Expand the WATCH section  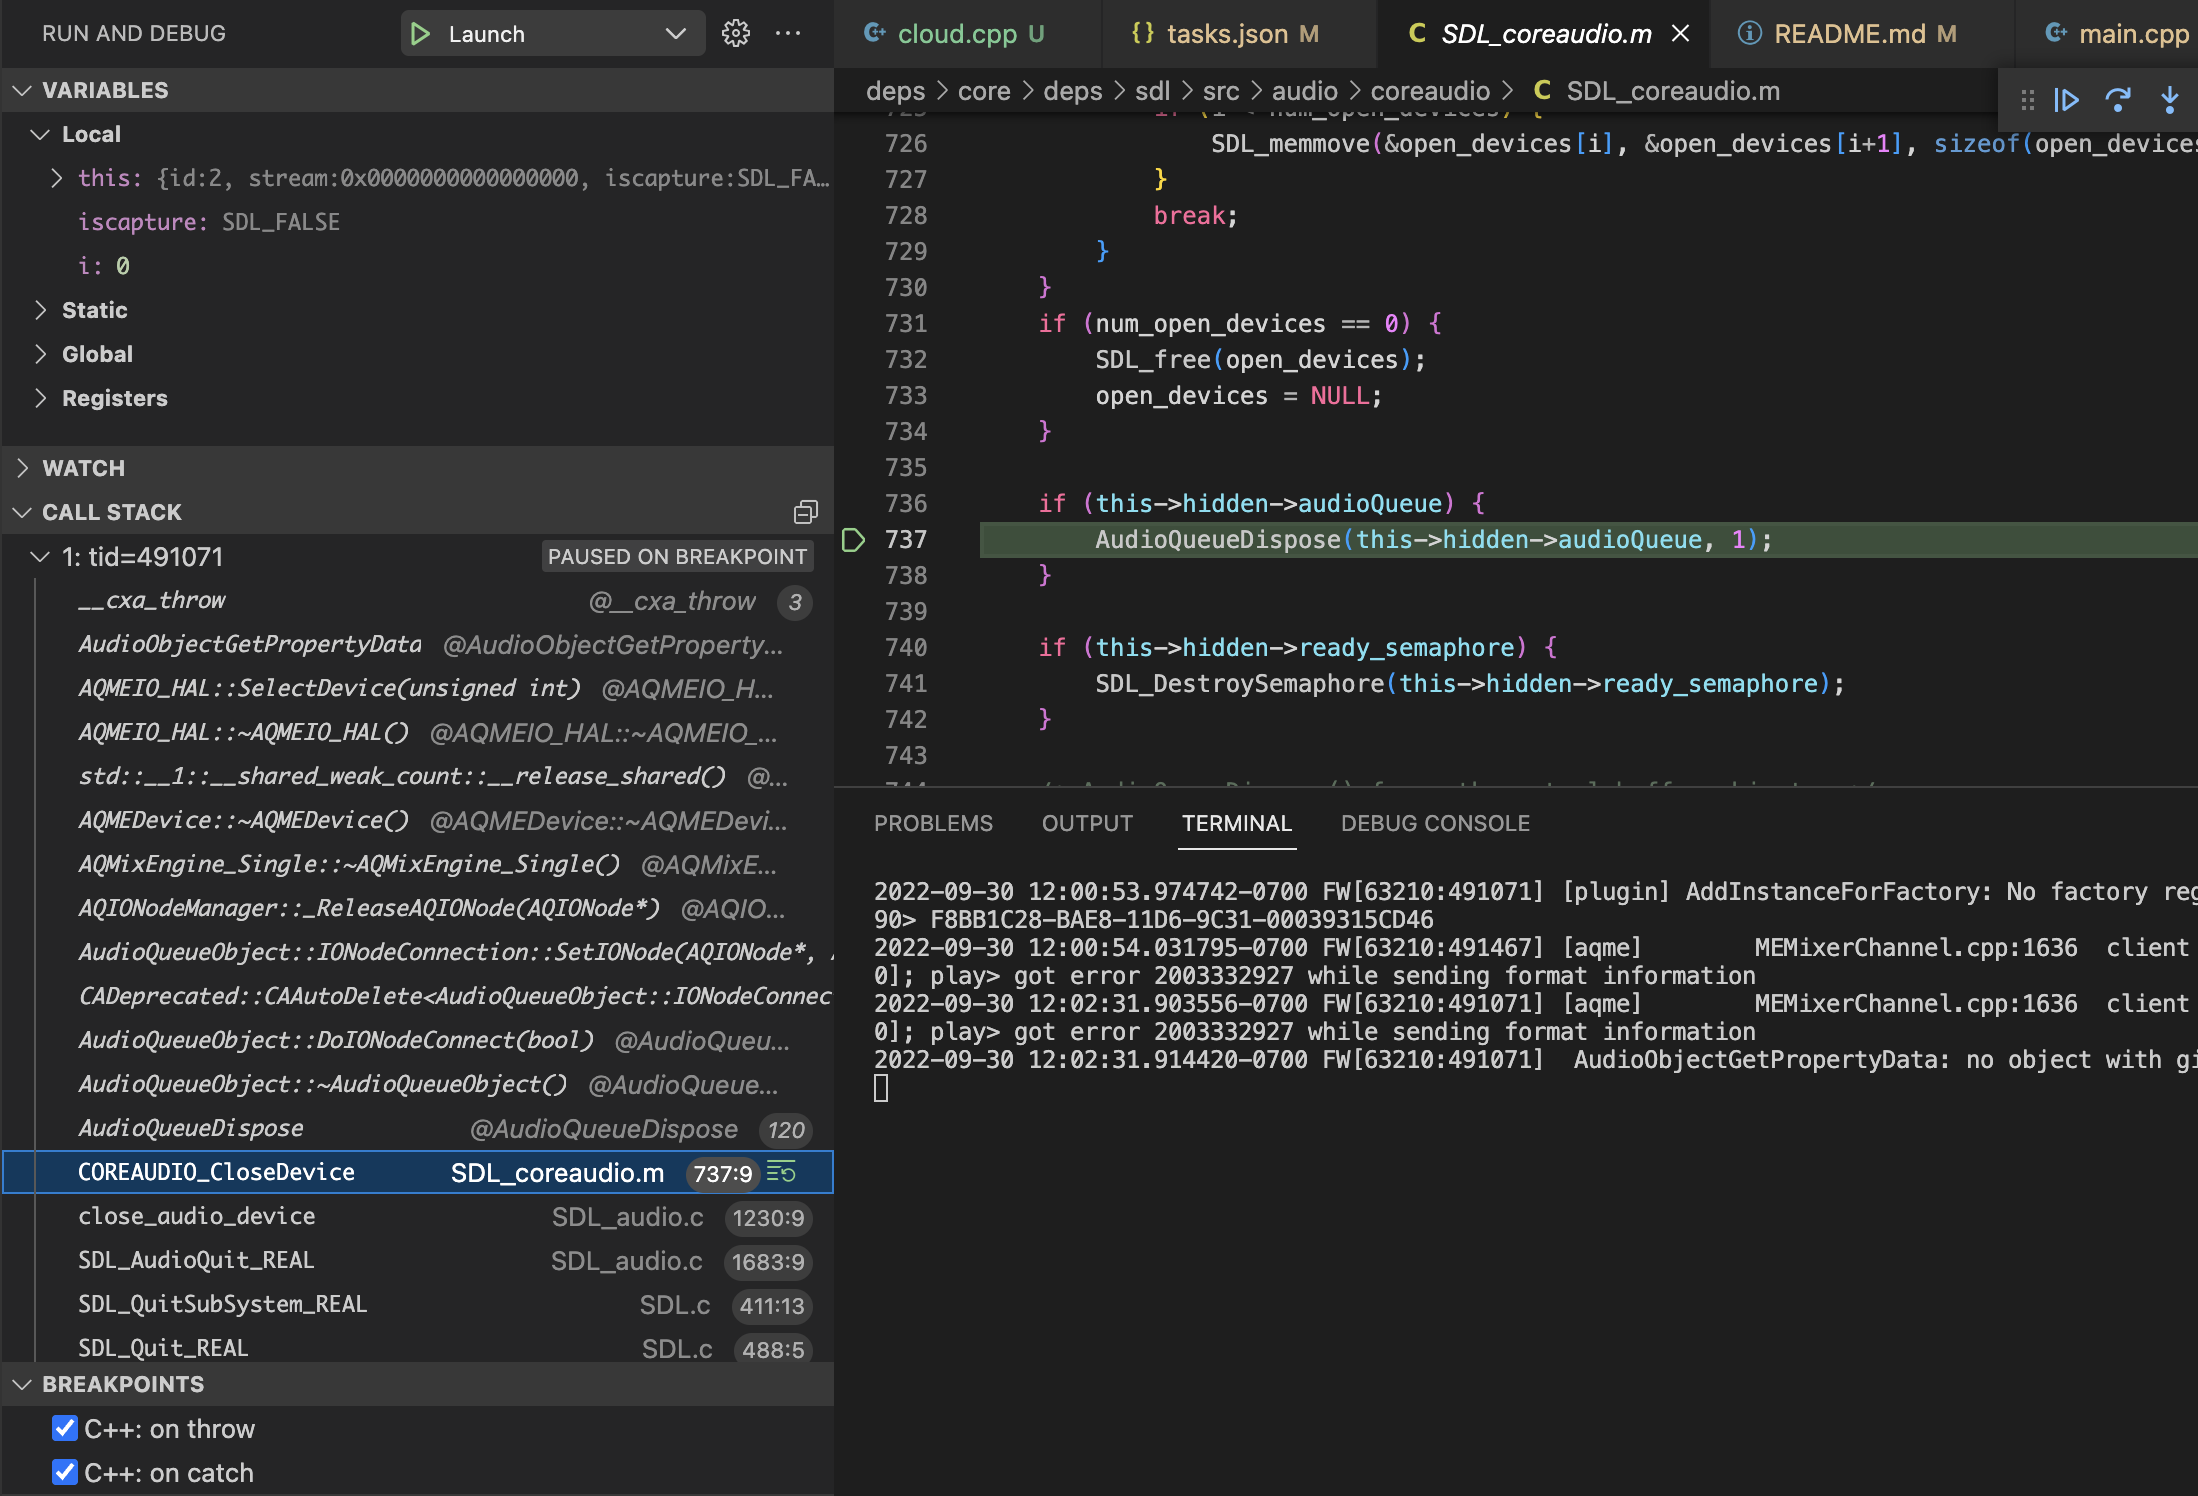tap(22, 468)
